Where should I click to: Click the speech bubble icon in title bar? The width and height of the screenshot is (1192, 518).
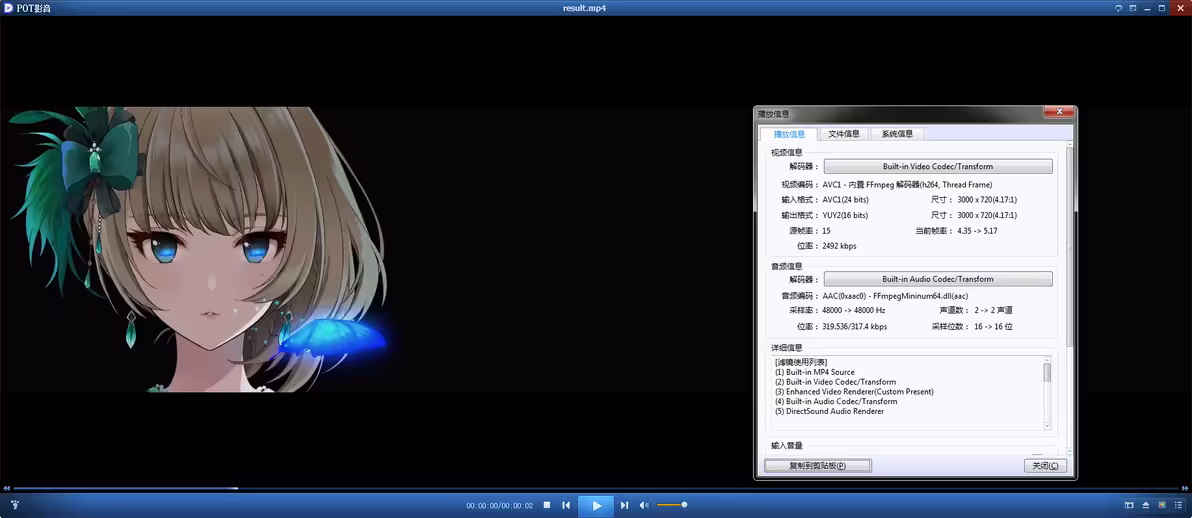pyautogui.click(x=1118, y=8)
